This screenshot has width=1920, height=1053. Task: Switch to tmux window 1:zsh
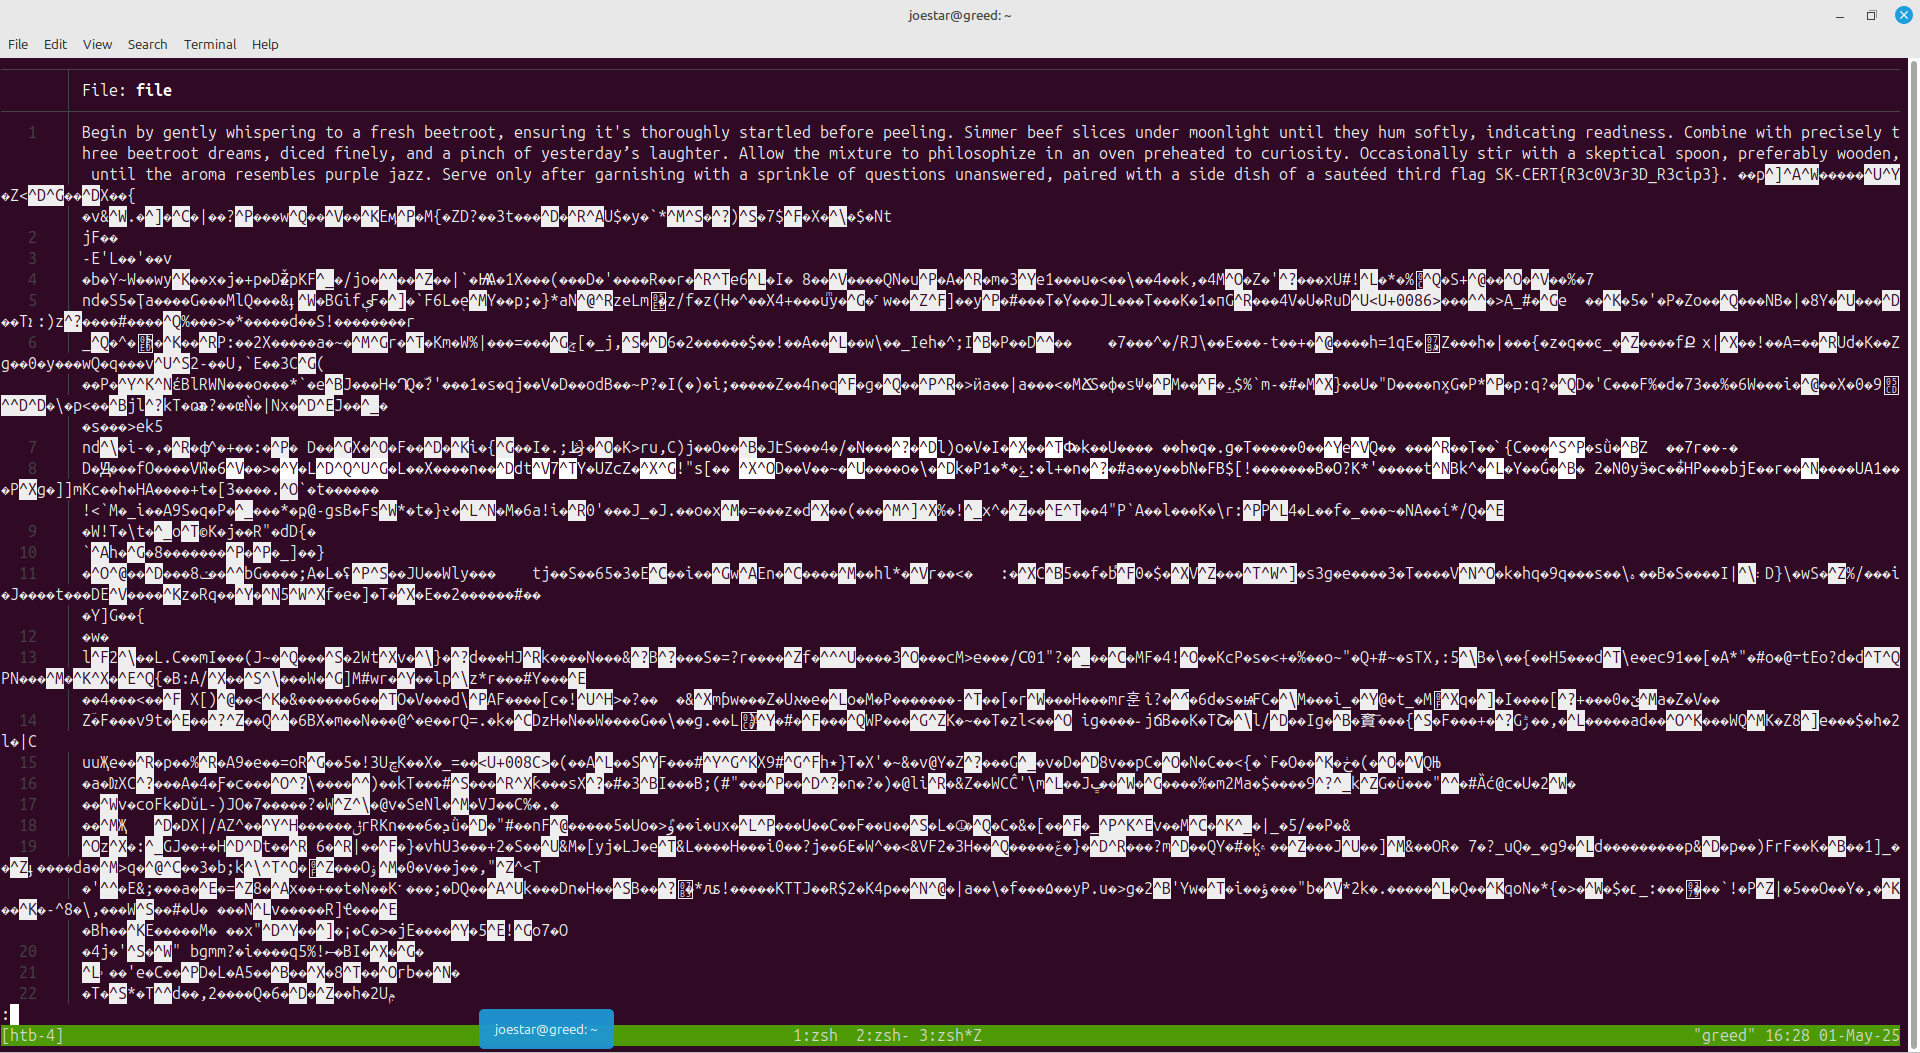[x=815, y=1036]
